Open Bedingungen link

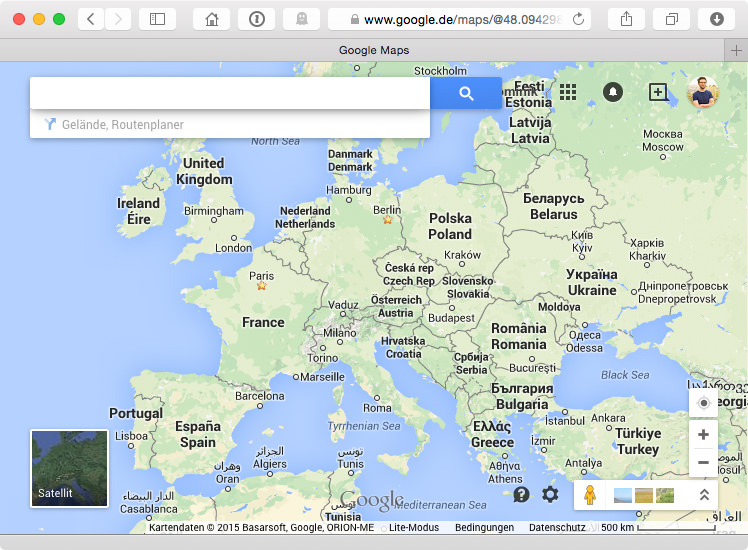click(484, 528)
